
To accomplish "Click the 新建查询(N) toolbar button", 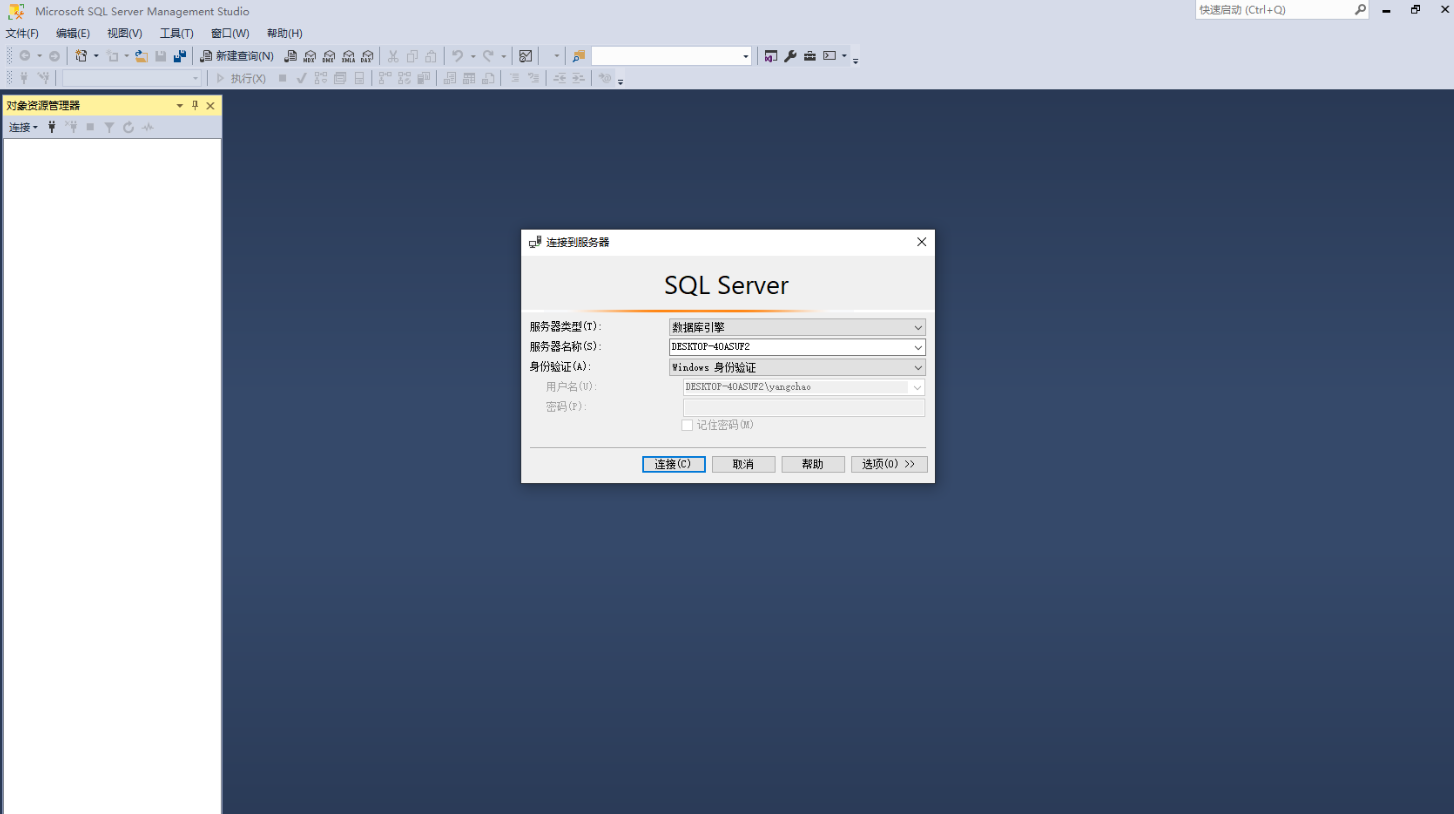I will pos(237,56).
